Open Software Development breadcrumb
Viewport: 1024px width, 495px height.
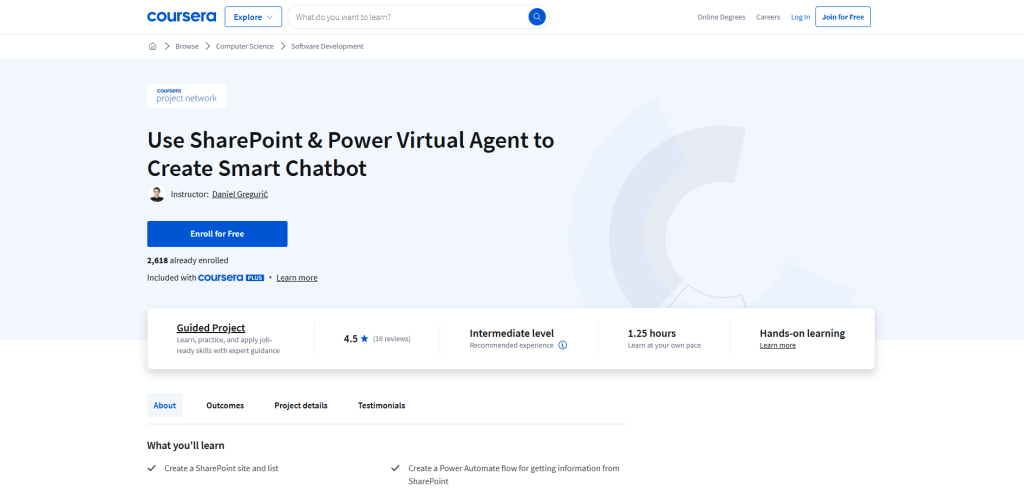click(x=327, y=46)
